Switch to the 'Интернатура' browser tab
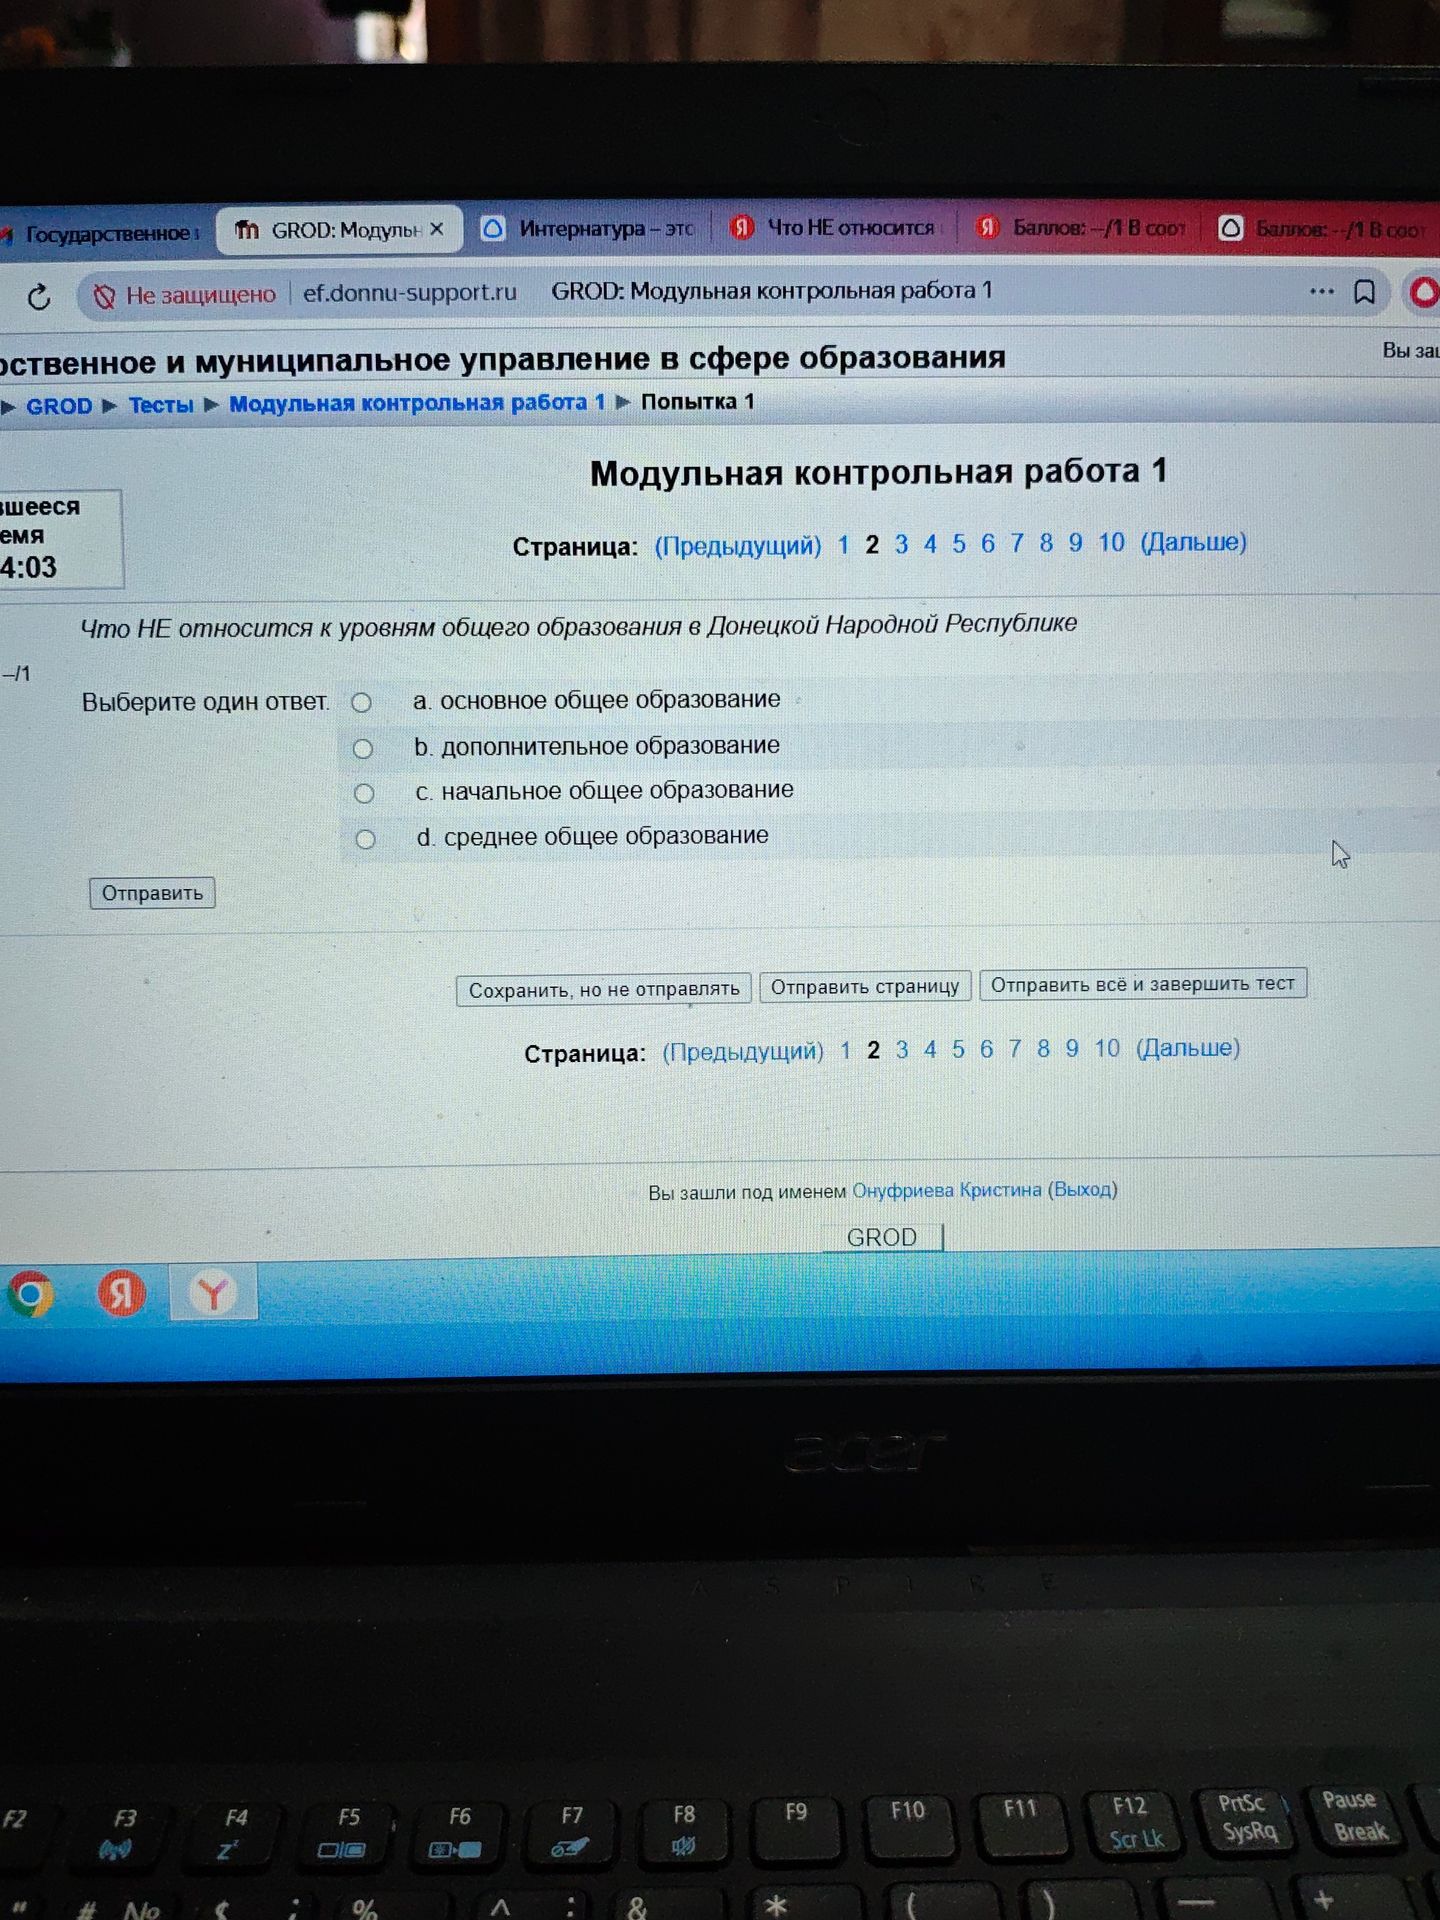This screenshot has width=1440, height=1920. (588, 229)
